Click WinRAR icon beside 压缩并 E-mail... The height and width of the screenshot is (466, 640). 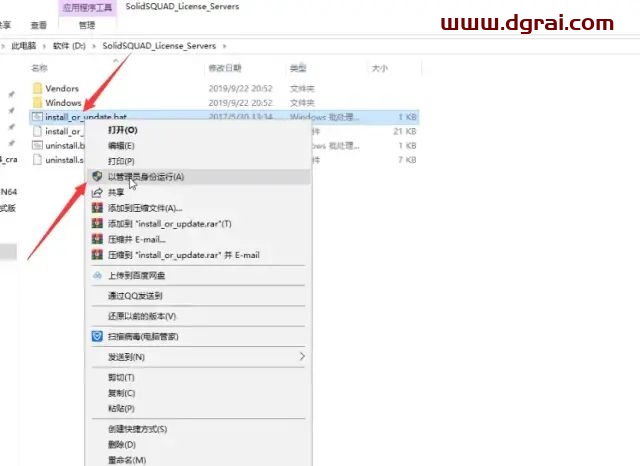tap(97, 239)
